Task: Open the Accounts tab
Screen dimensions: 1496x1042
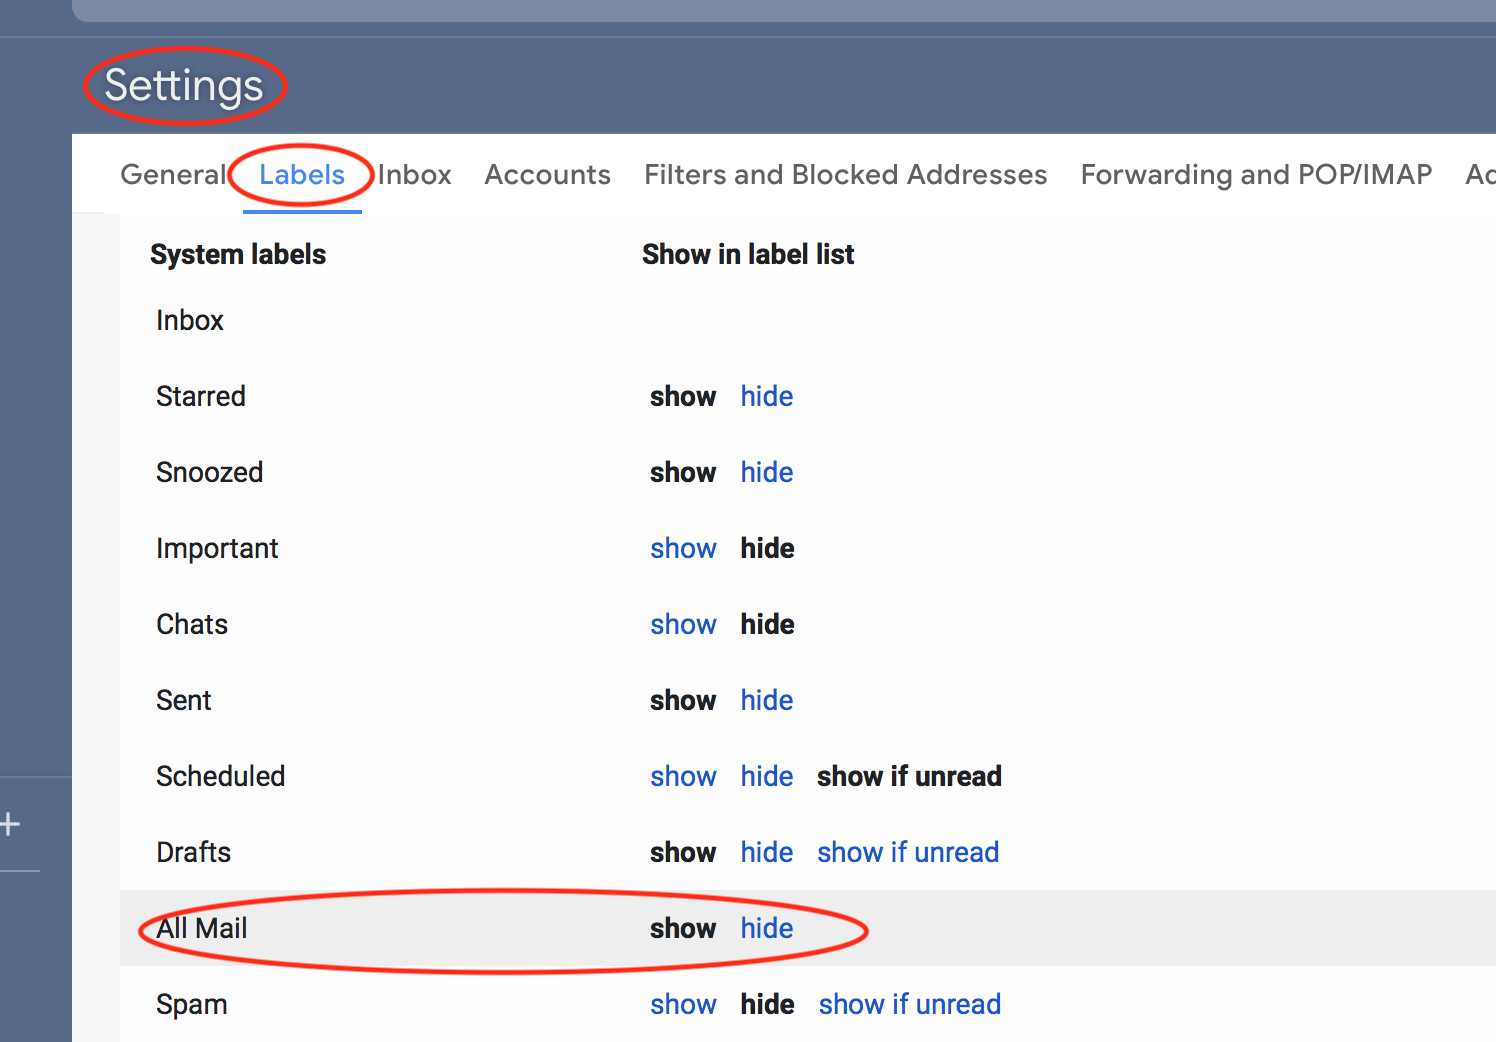Action: pyautogui.click(x=547, y=174)
